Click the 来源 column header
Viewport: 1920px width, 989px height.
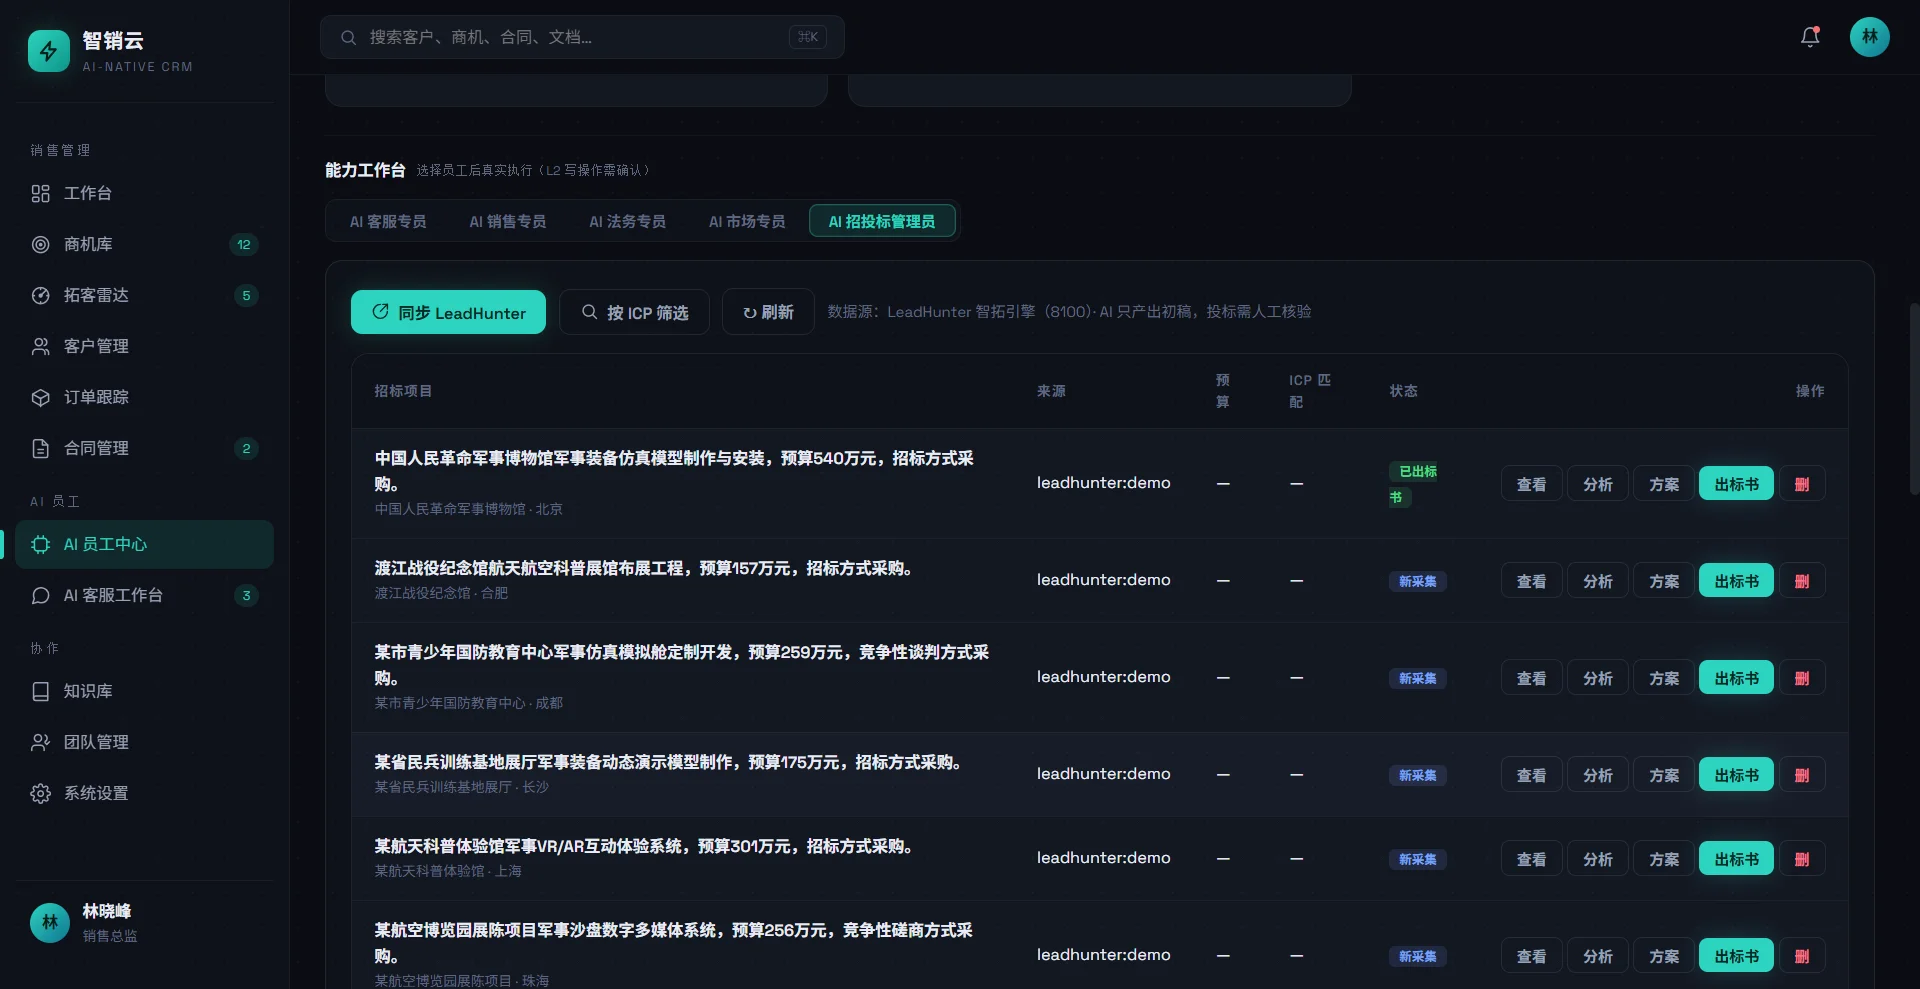coord(1051,391)
